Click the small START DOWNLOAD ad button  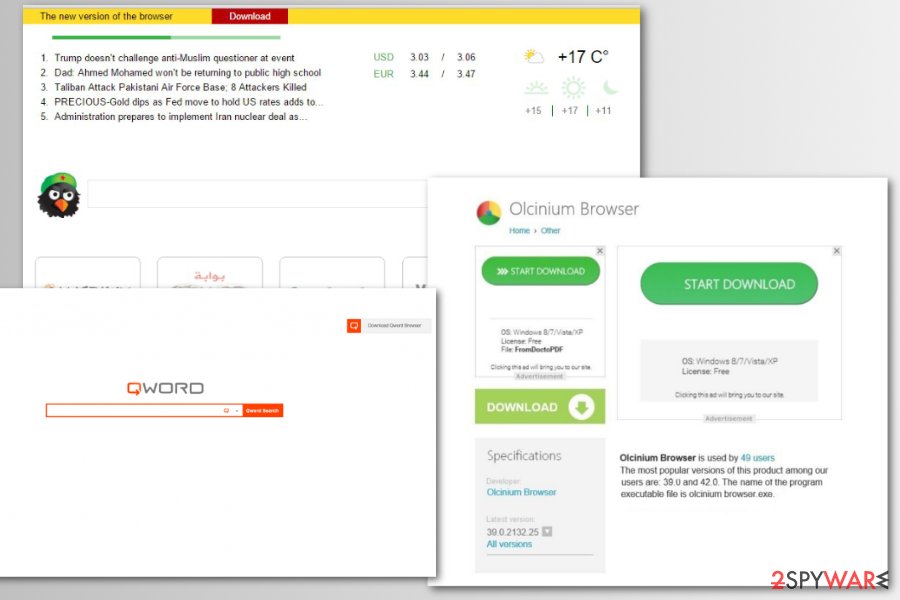click(x=541, y=271)
